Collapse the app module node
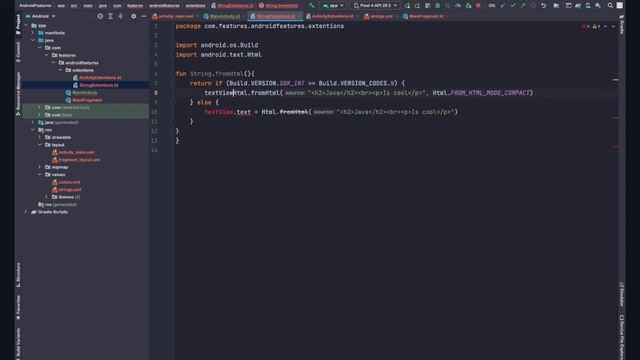 (26, 25)
